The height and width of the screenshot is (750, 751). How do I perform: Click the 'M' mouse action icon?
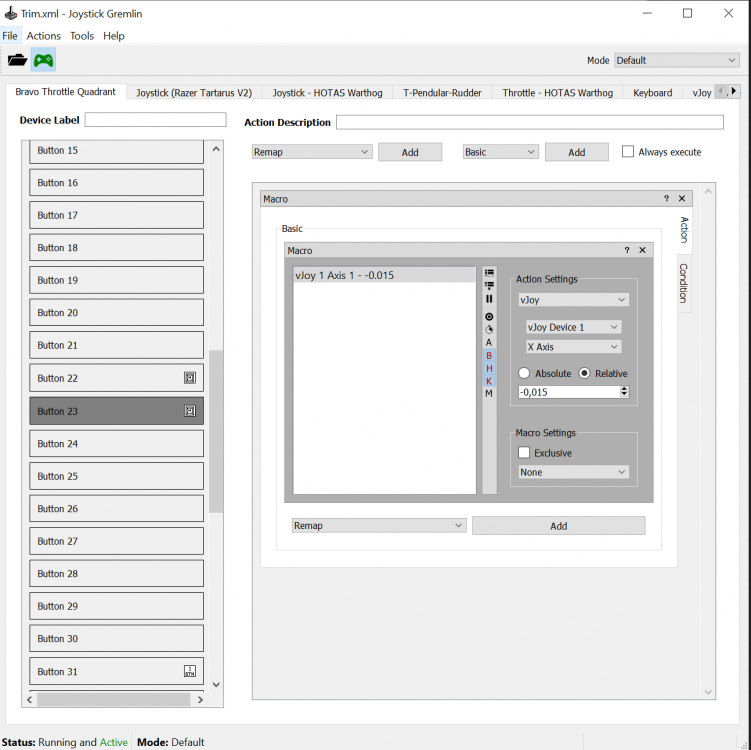[x=489, y=394]
